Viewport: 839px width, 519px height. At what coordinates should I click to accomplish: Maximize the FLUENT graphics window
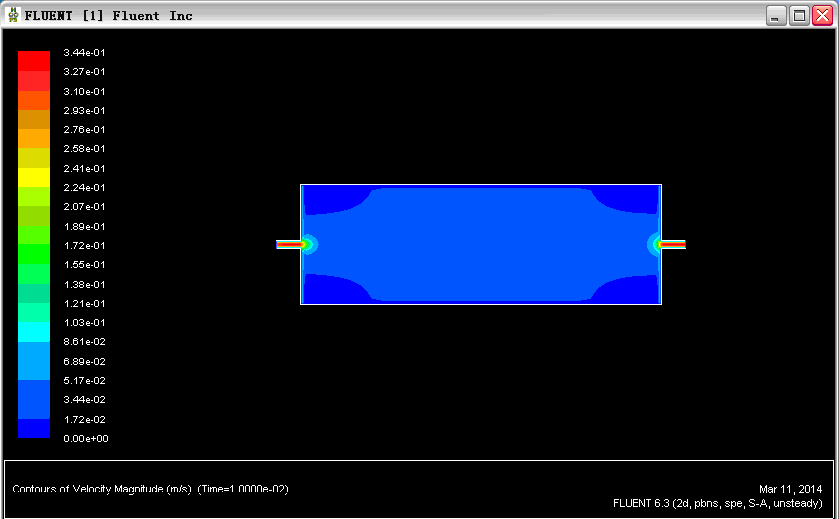pos(799,15)
